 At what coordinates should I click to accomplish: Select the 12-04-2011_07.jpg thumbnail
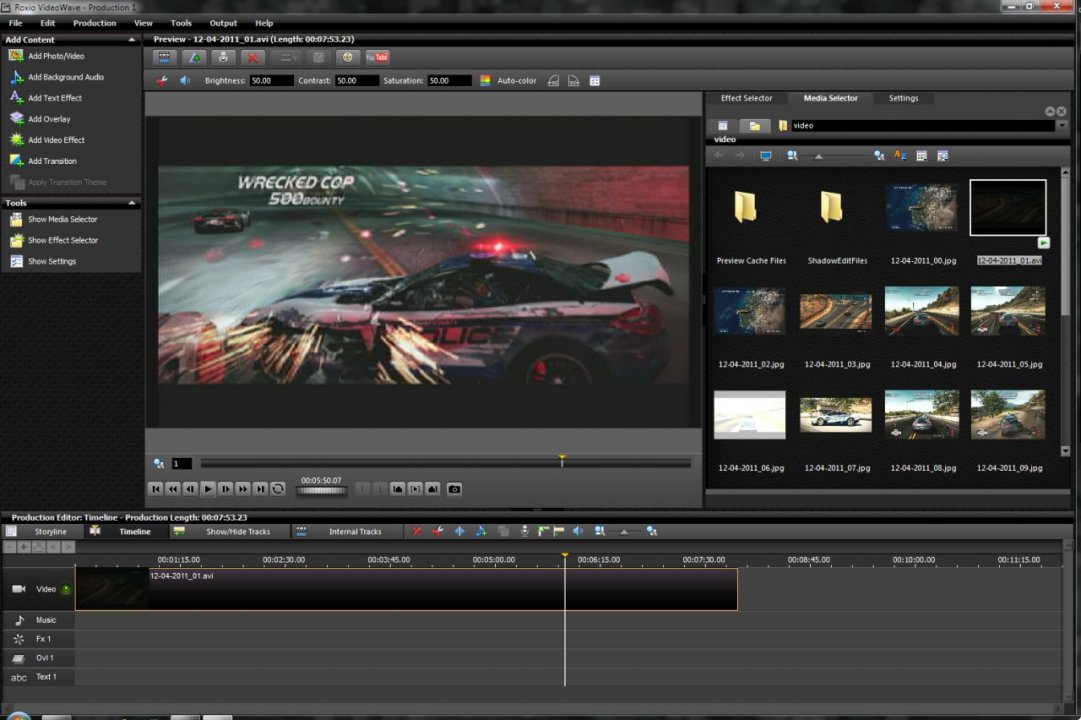pyautogui.click(x=836, y=414)
